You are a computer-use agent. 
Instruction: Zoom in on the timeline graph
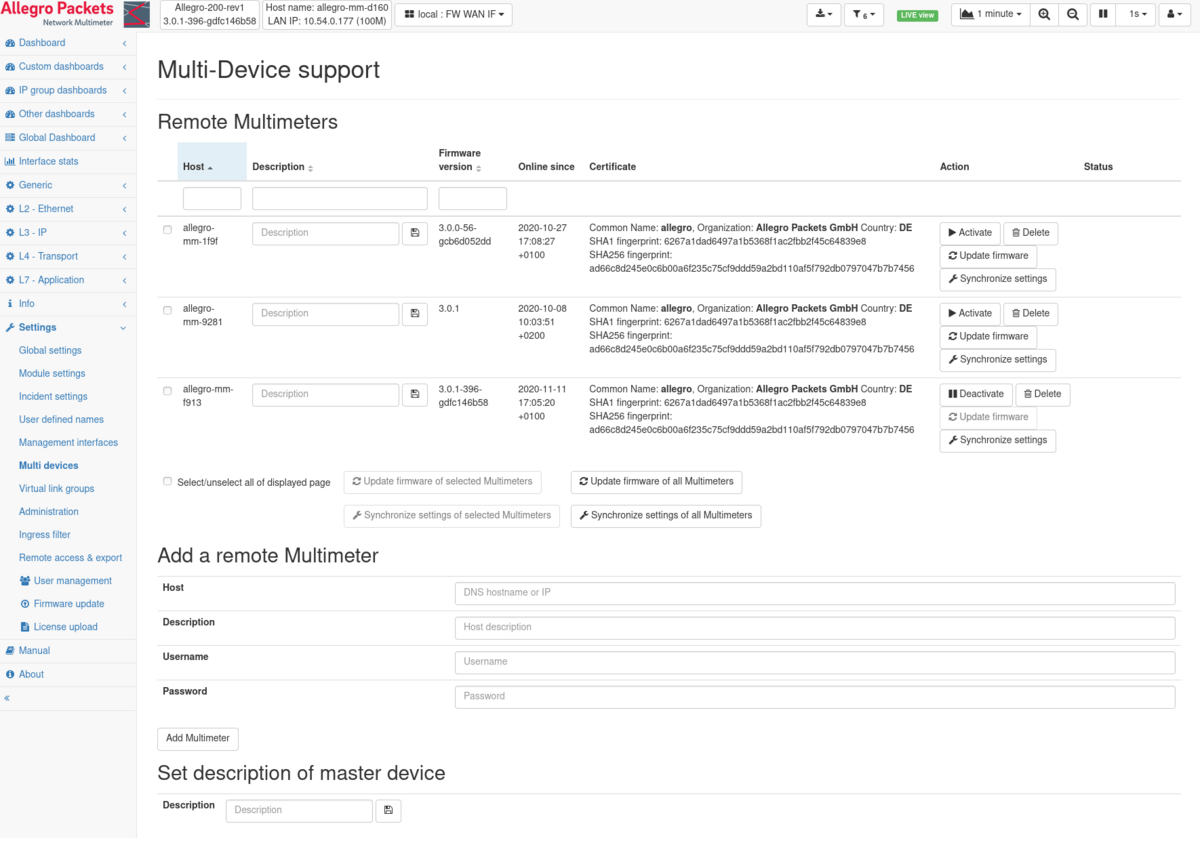tap(1044, 14)
